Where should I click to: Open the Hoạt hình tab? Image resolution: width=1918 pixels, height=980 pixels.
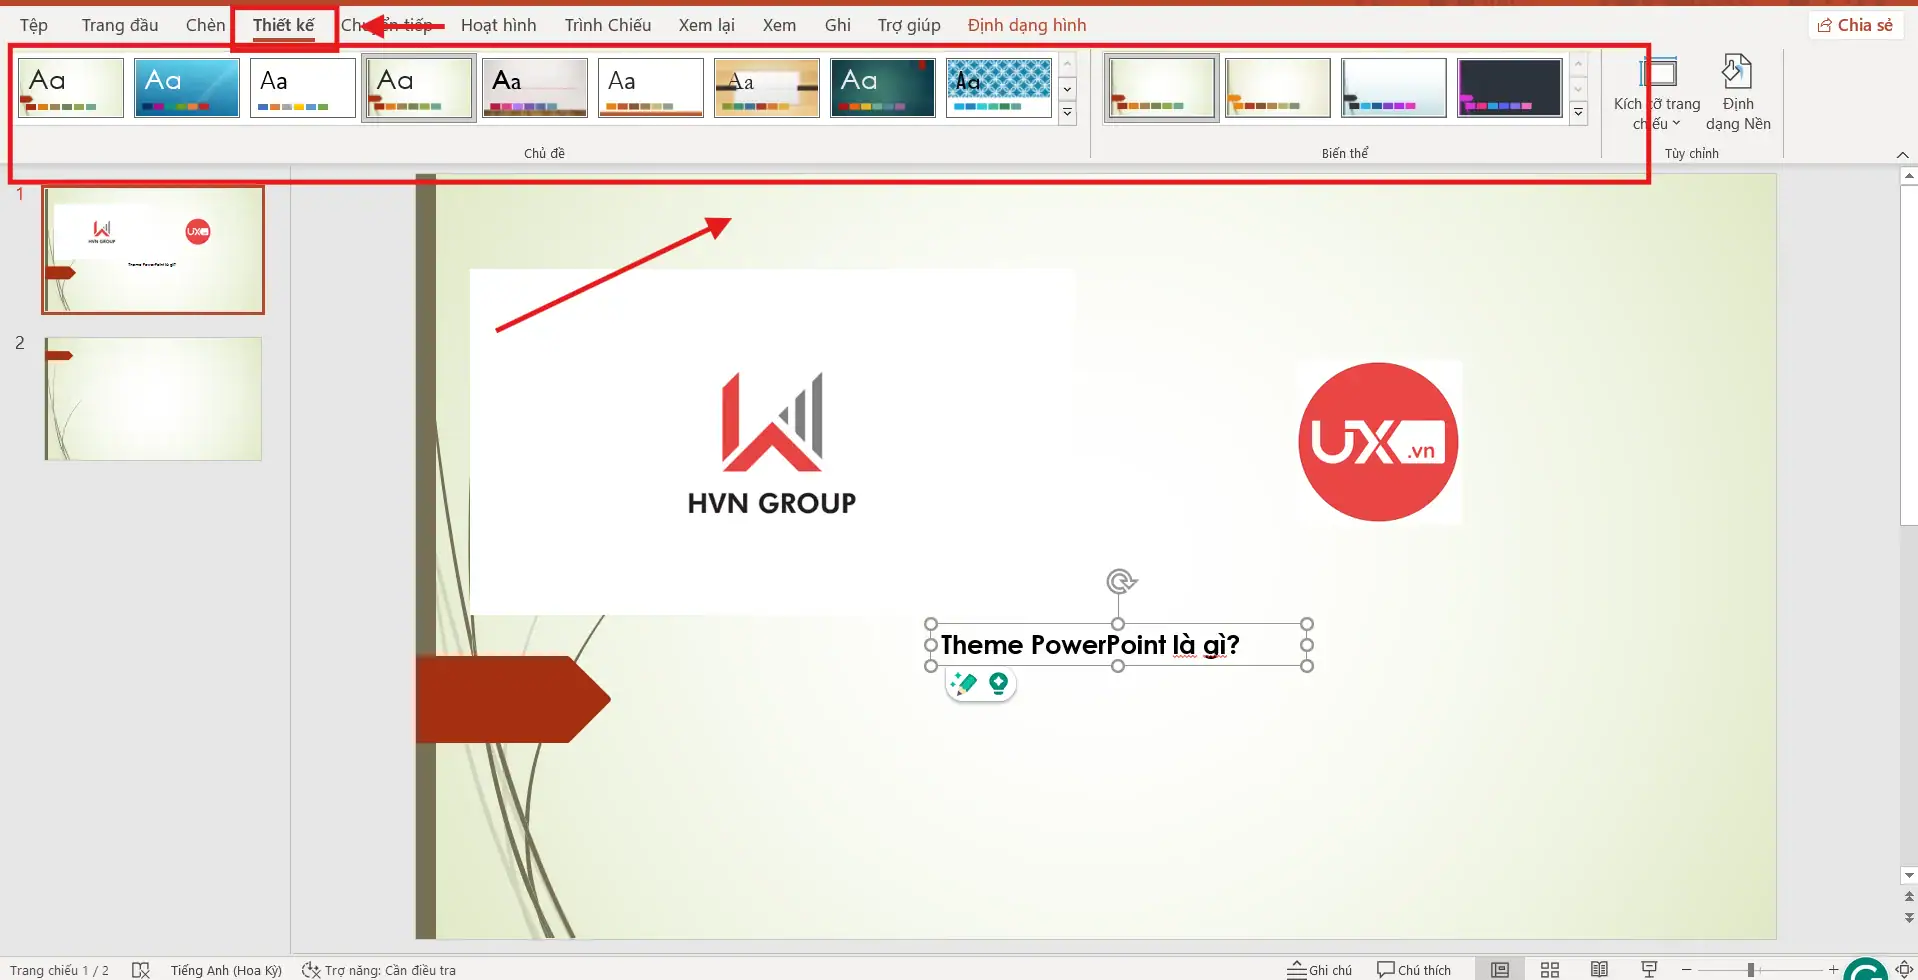pos(498,25)
